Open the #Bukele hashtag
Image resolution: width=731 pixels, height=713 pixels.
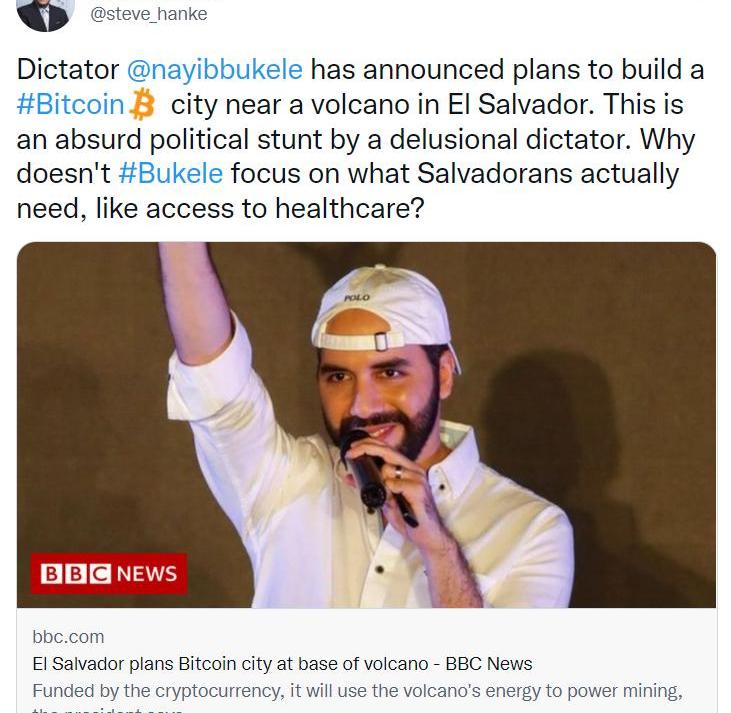point(170,173)
